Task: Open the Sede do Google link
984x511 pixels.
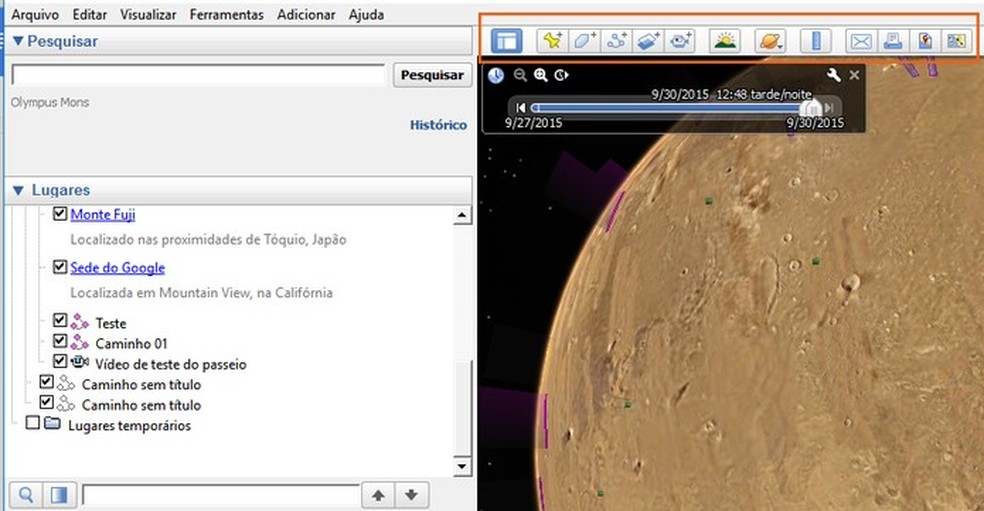Action: point(117,268)
